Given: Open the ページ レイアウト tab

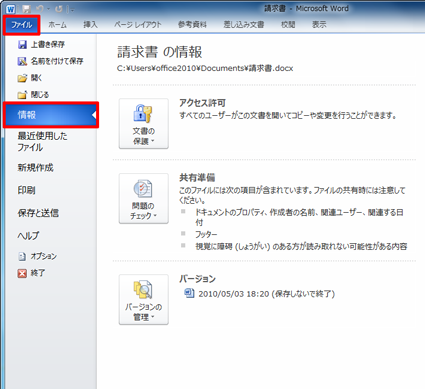Looking at the screenshot, I should [x=138, y=25].
